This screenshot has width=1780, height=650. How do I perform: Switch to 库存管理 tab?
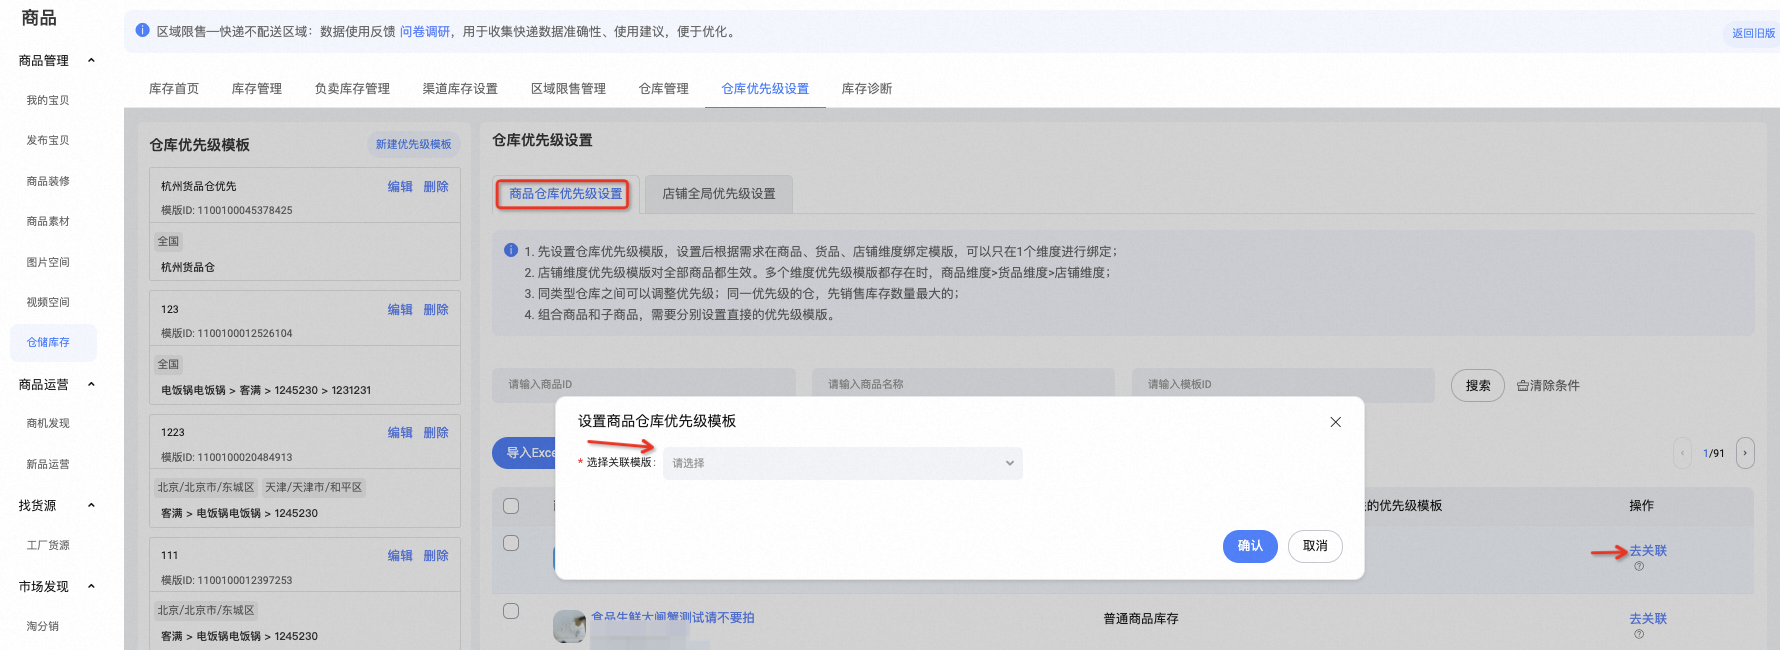[x=257, y=89]
